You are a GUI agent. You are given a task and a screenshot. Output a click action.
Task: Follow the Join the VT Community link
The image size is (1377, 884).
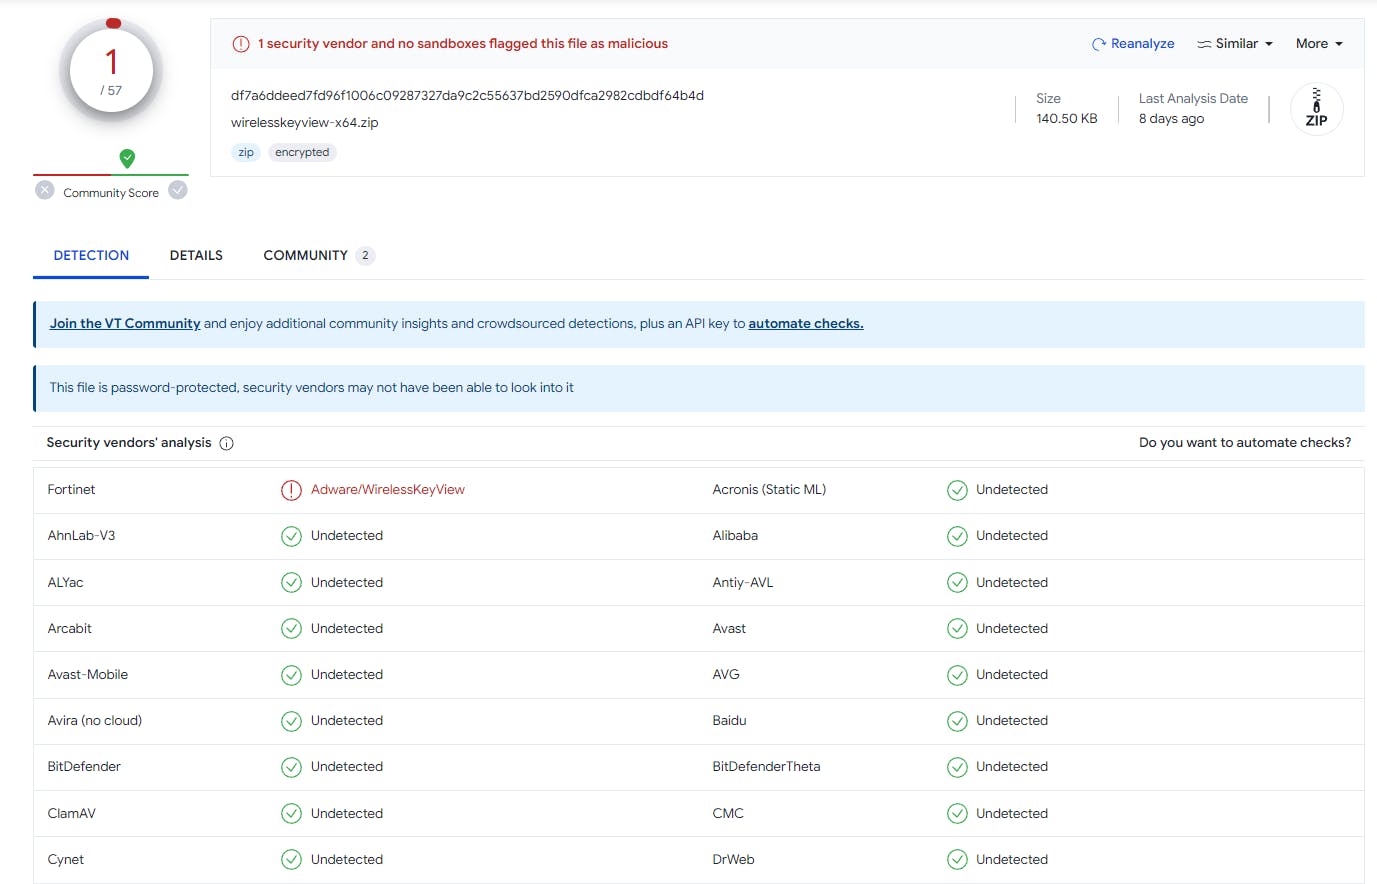[125, 324]
